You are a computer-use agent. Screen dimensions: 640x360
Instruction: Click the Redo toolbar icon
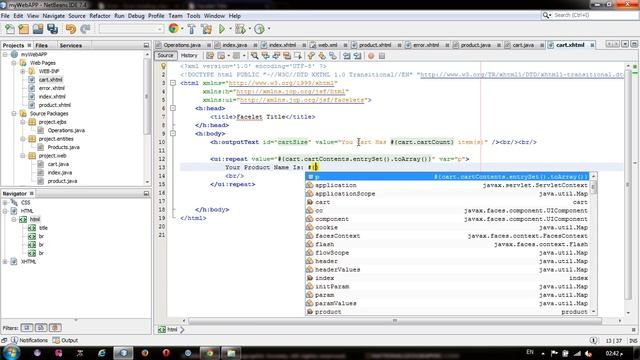tap(85, 29)
